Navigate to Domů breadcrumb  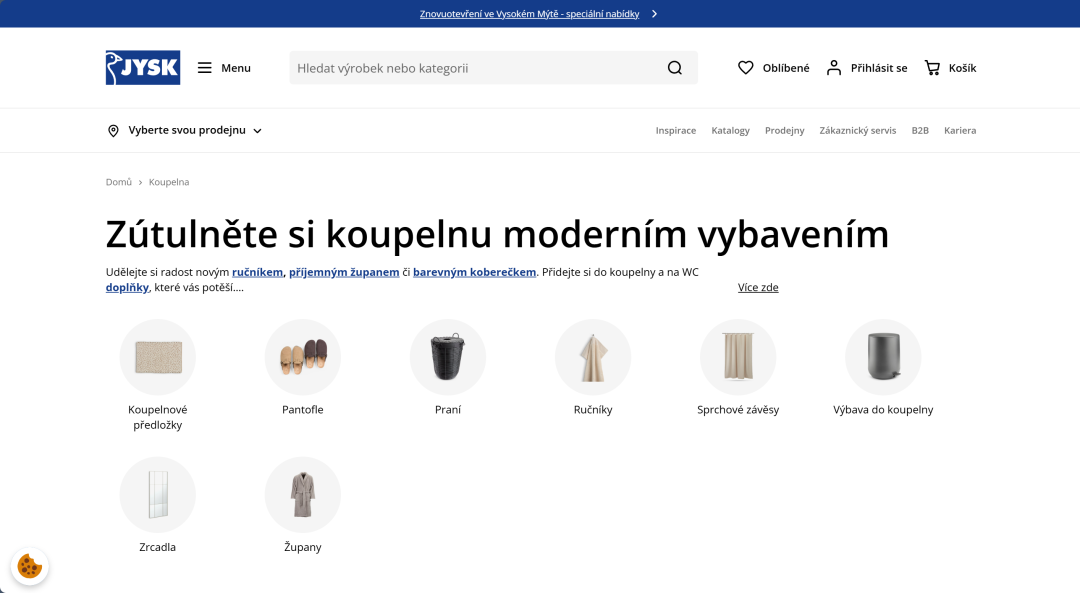point(119,182)
